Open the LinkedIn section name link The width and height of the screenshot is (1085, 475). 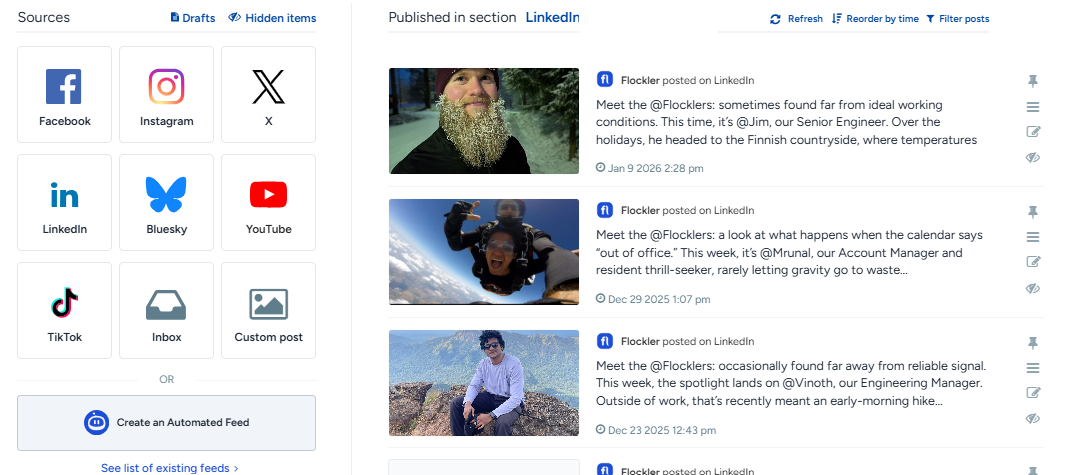(552, 17)
